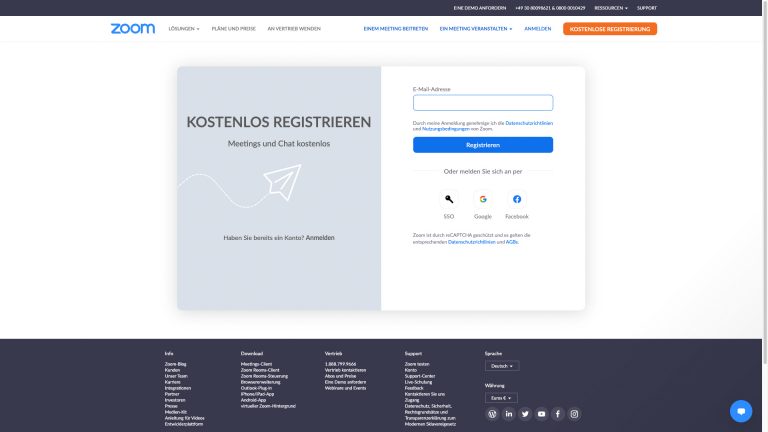The height and width of the screenshot is (432, 768).
Task: Click the page vertical scrollbar
Action: point(765,181)
